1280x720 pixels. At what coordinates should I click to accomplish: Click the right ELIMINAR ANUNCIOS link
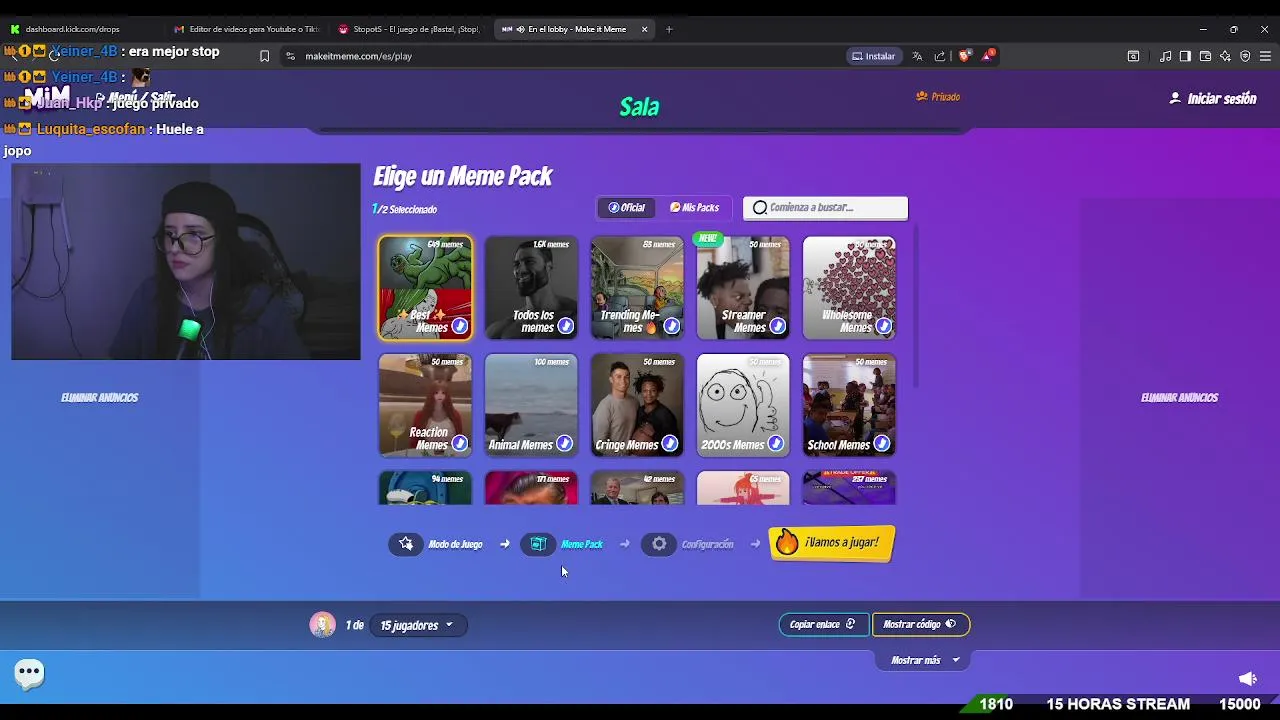[x=1179, y=397]
